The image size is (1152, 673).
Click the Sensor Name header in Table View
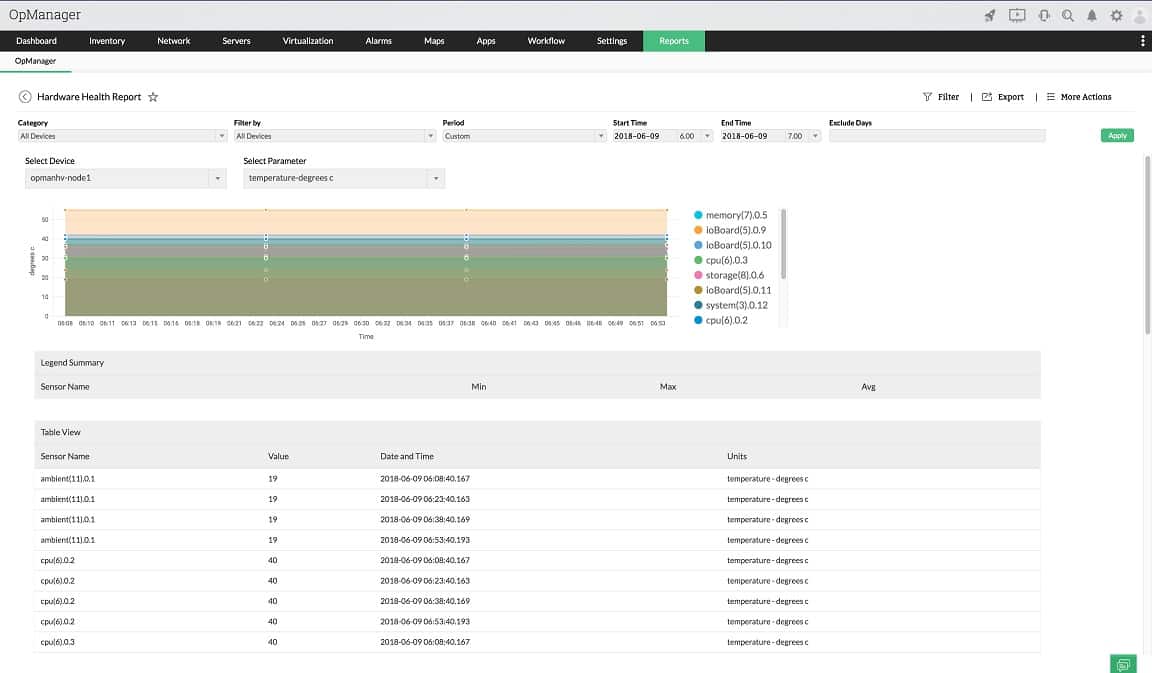pos(65,456)
